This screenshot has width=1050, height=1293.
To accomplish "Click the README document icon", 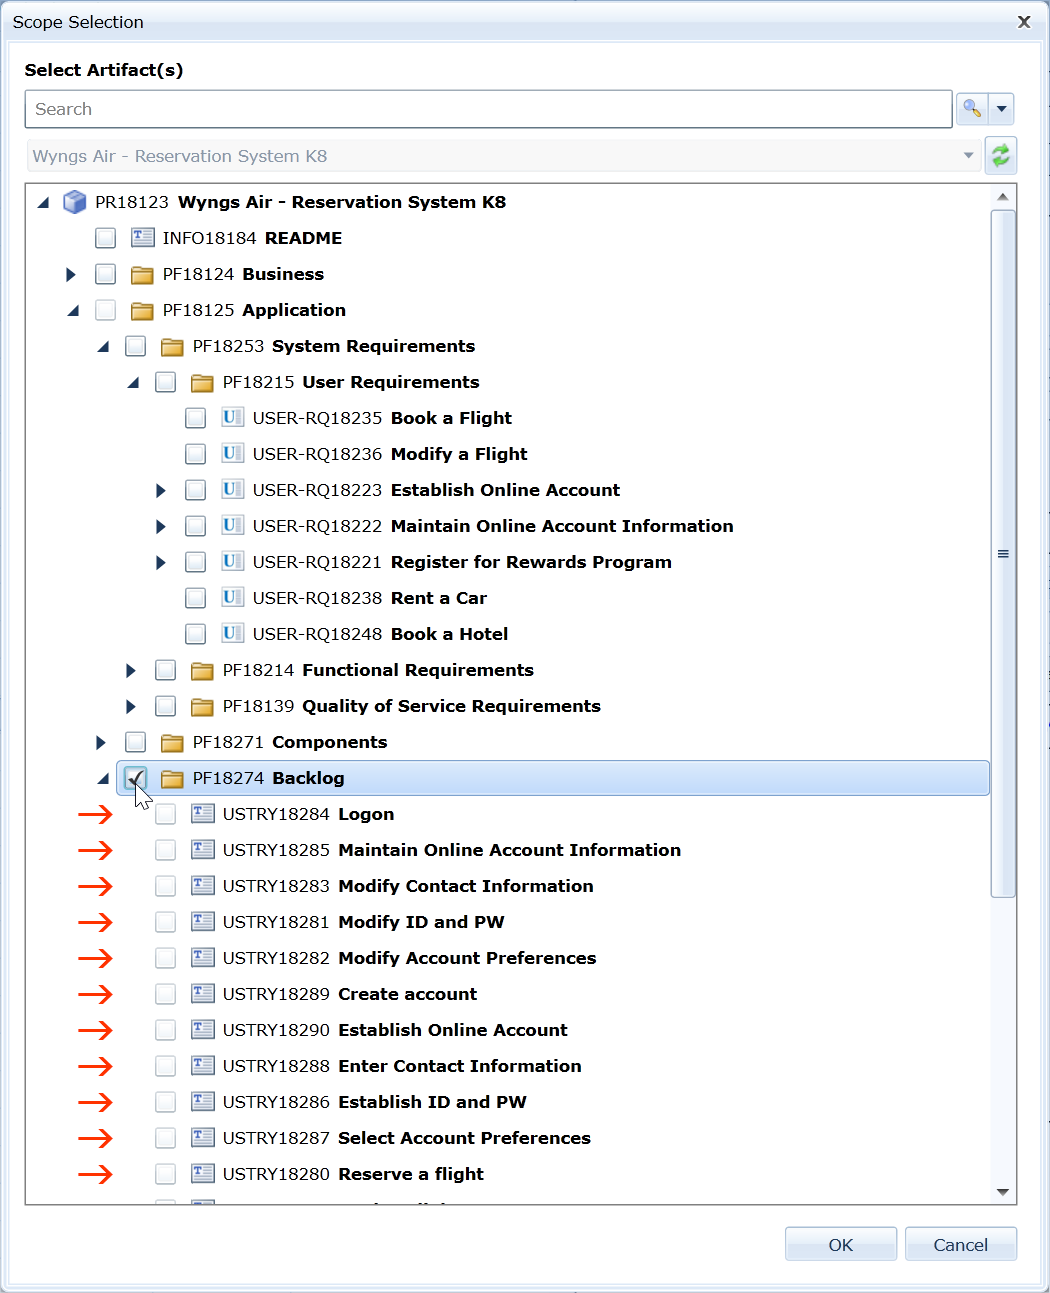I will point(143,238).
